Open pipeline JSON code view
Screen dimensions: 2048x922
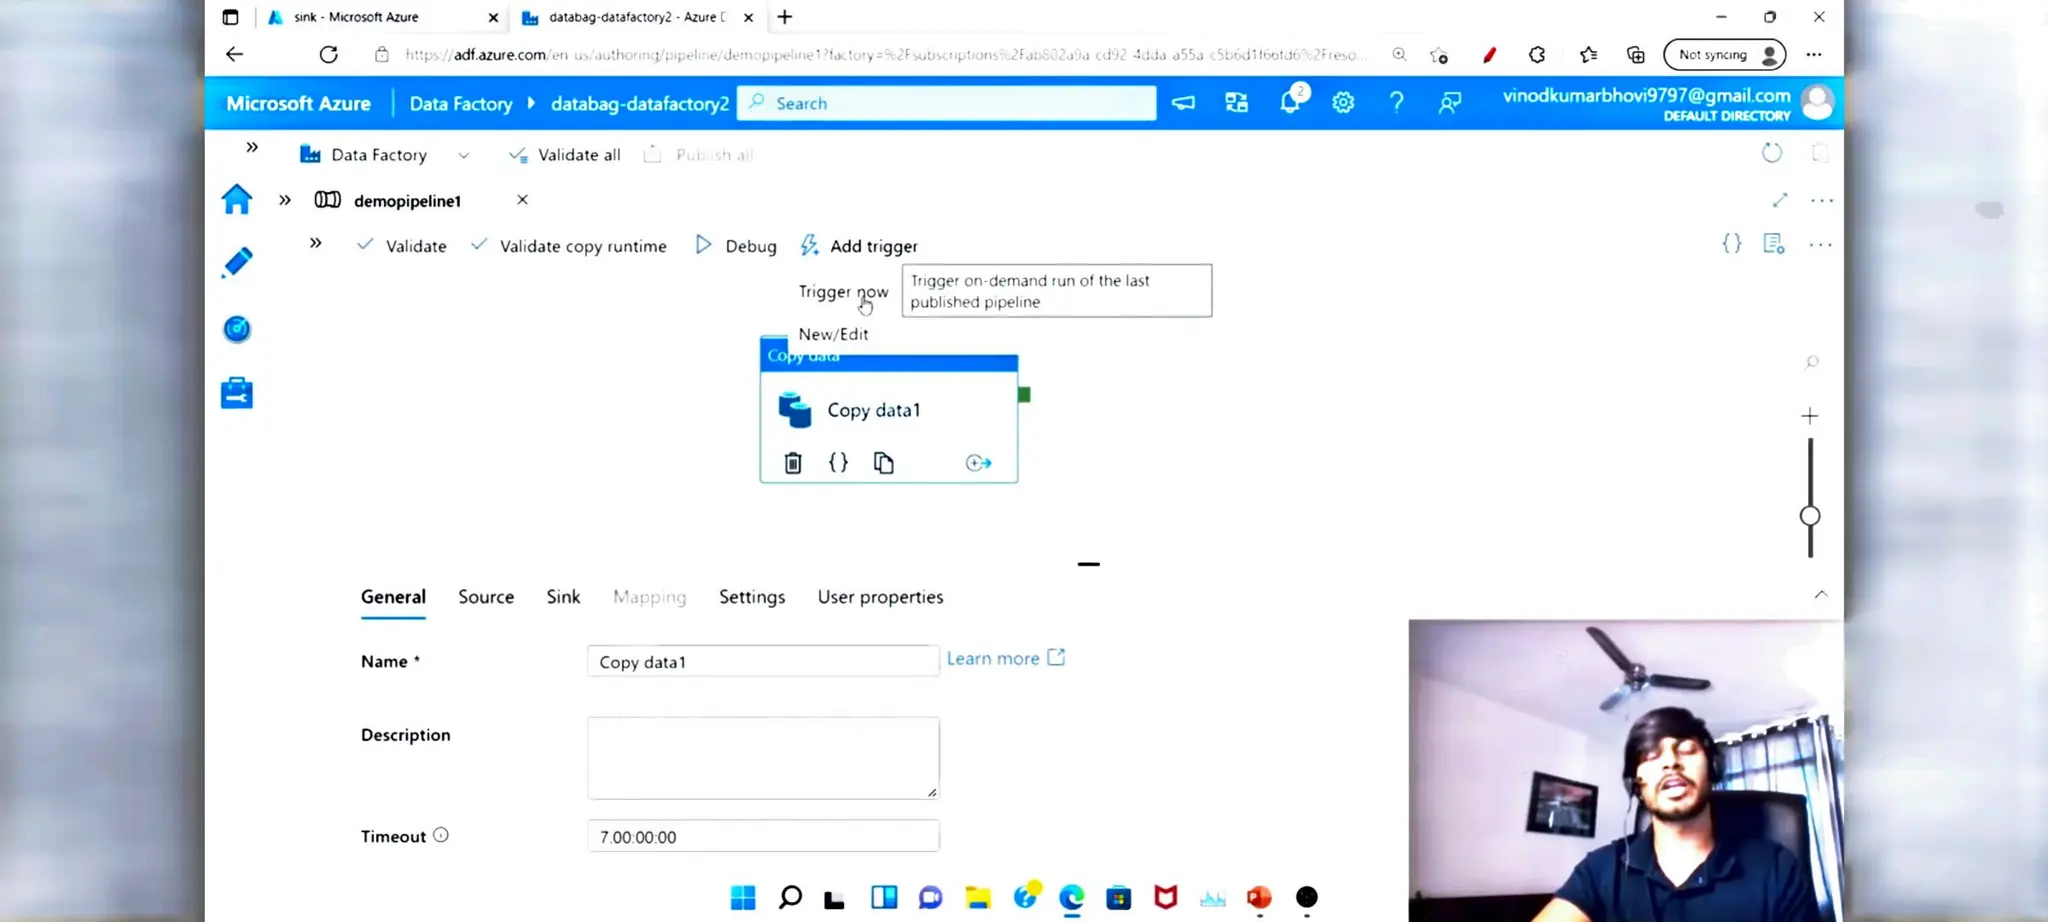point(1732,243)
